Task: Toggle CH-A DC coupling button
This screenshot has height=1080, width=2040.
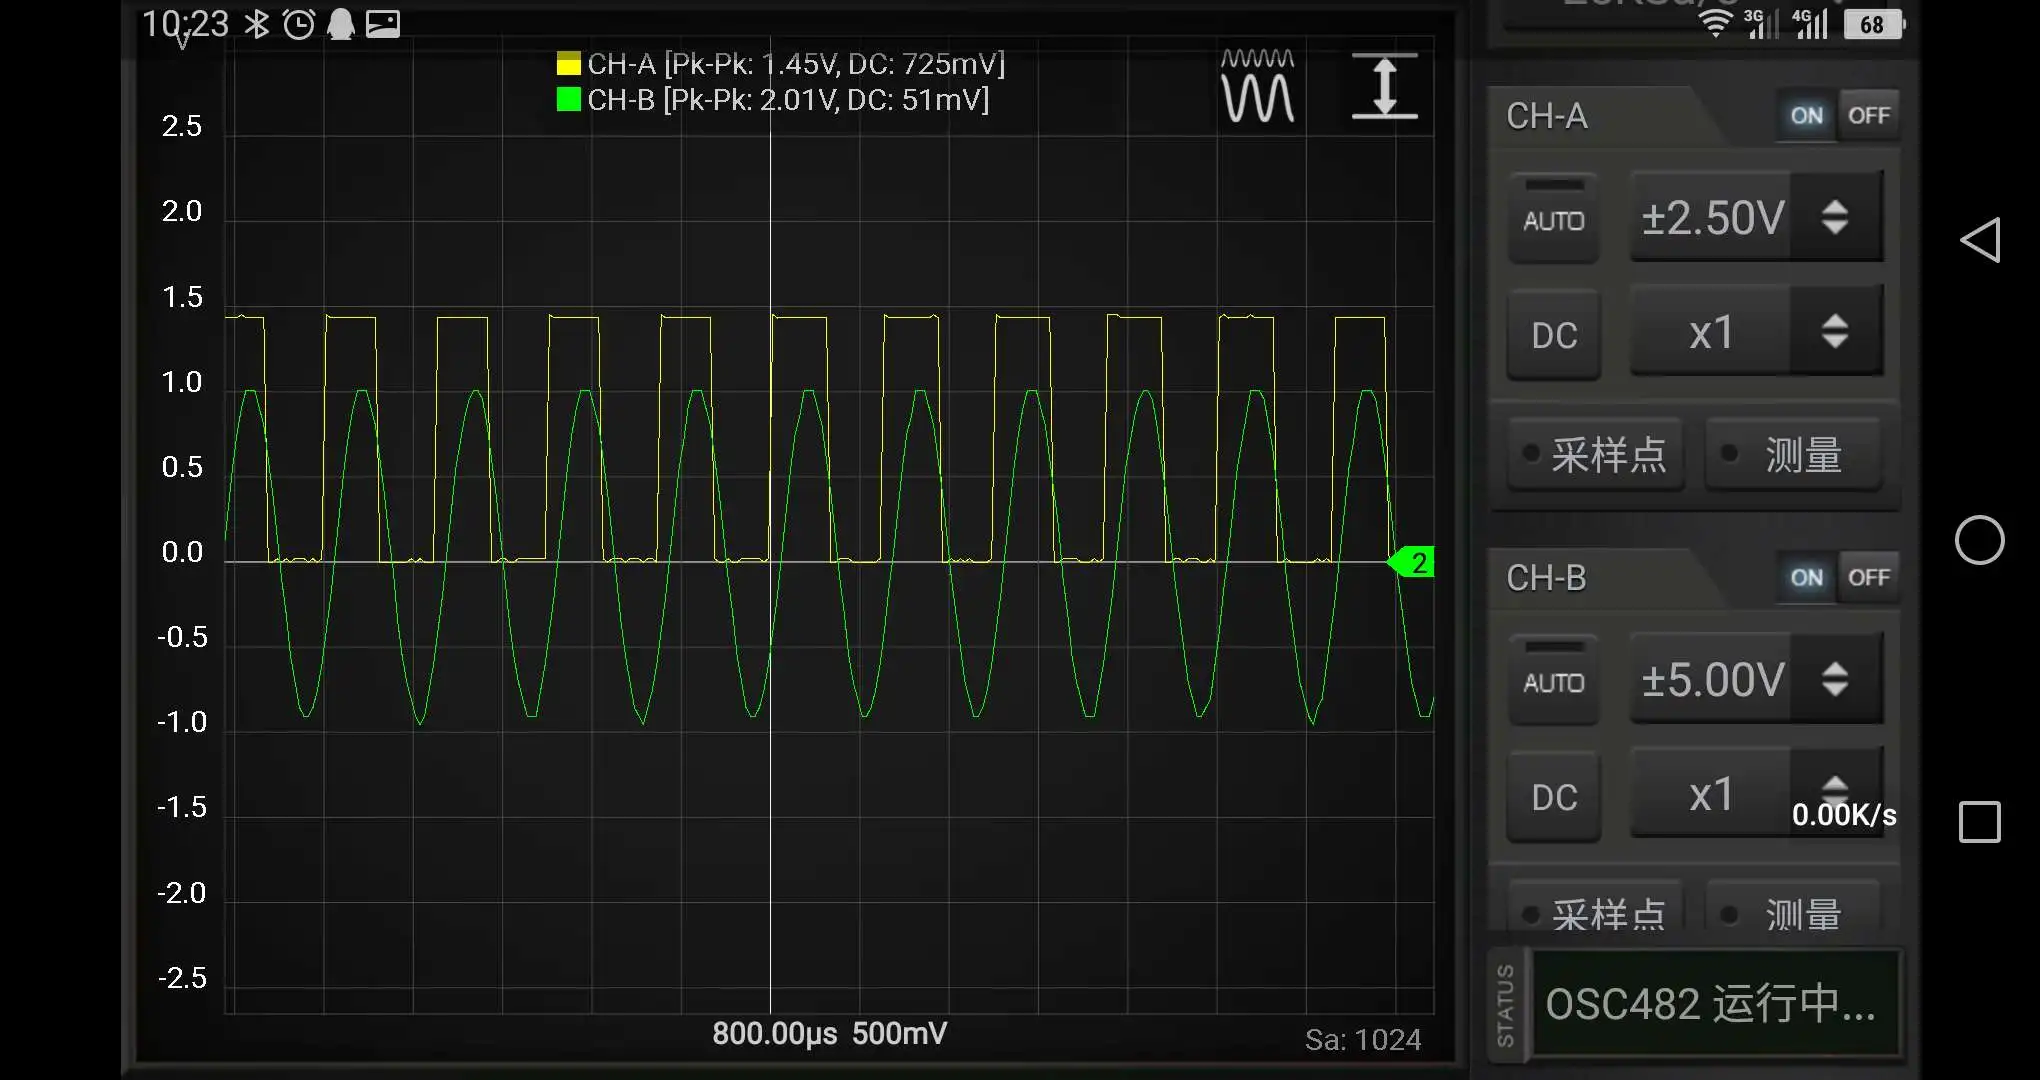Action: click(1554, 335)
